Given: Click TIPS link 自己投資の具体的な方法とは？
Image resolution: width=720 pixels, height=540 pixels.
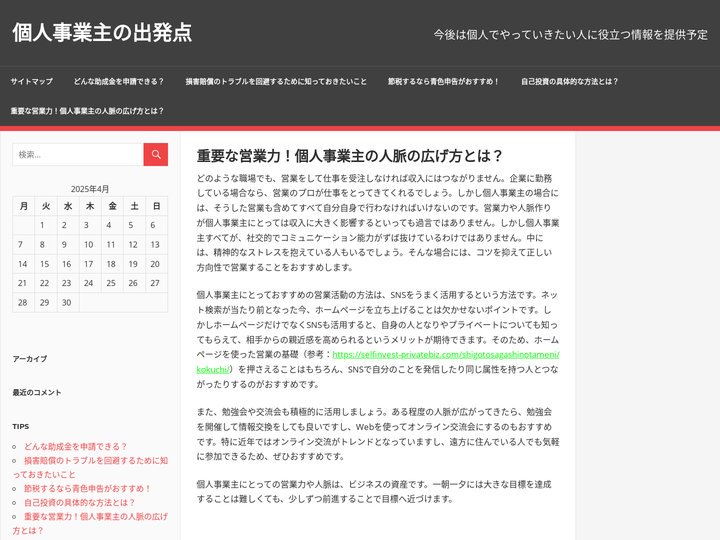Looking at the screenshot, I should click(x=79, y=502).
